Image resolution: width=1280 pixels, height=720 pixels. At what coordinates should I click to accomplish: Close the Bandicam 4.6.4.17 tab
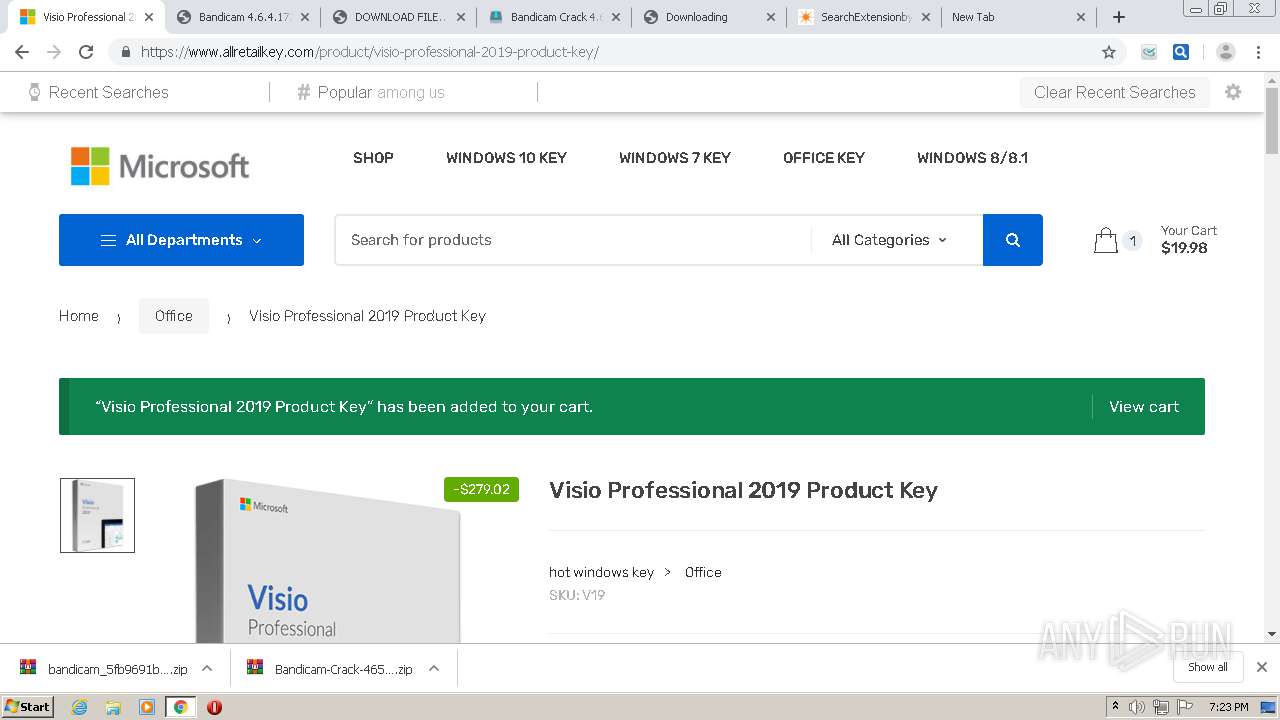(303, 17)
